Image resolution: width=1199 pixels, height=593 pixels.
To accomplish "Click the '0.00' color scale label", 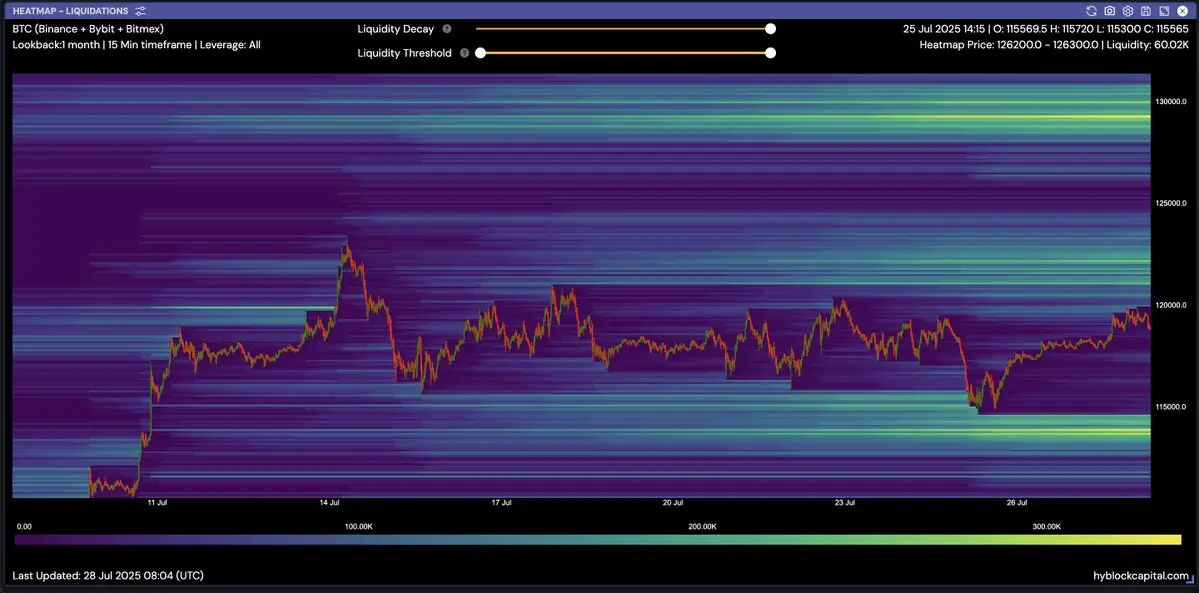I will (x=24, y=526).
